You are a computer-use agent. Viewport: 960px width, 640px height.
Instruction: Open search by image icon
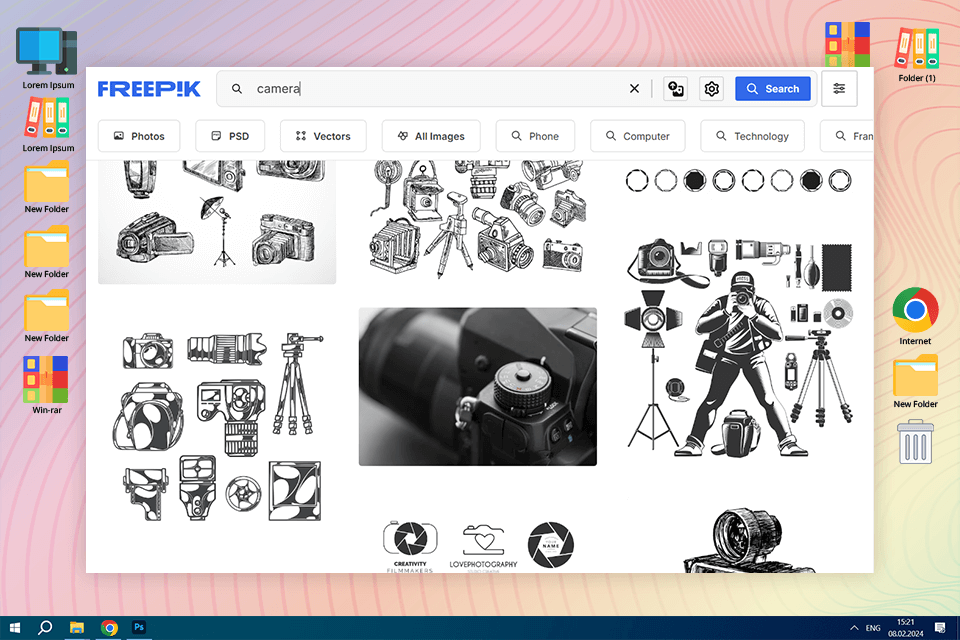(x=675, y=89)
